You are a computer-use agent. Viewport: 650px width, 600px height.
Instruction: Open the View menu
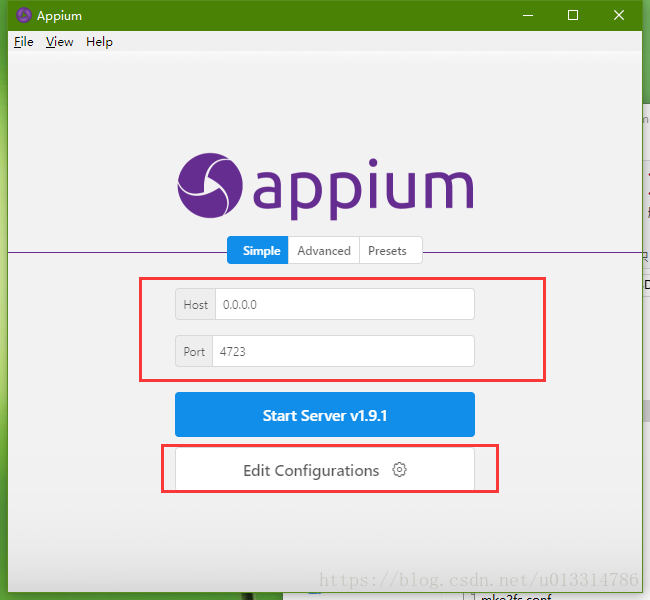59,42
